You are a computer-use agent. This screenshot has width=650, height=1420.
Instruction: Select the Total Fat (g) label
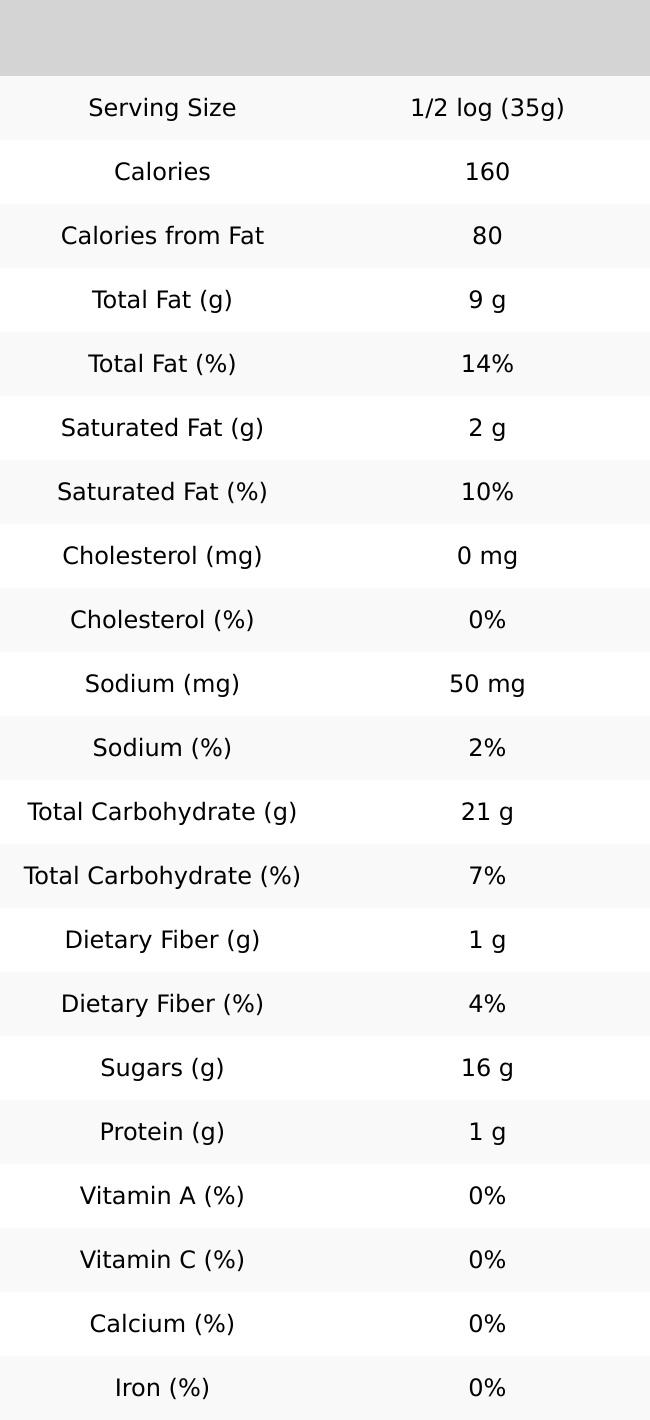pos(162,300)
